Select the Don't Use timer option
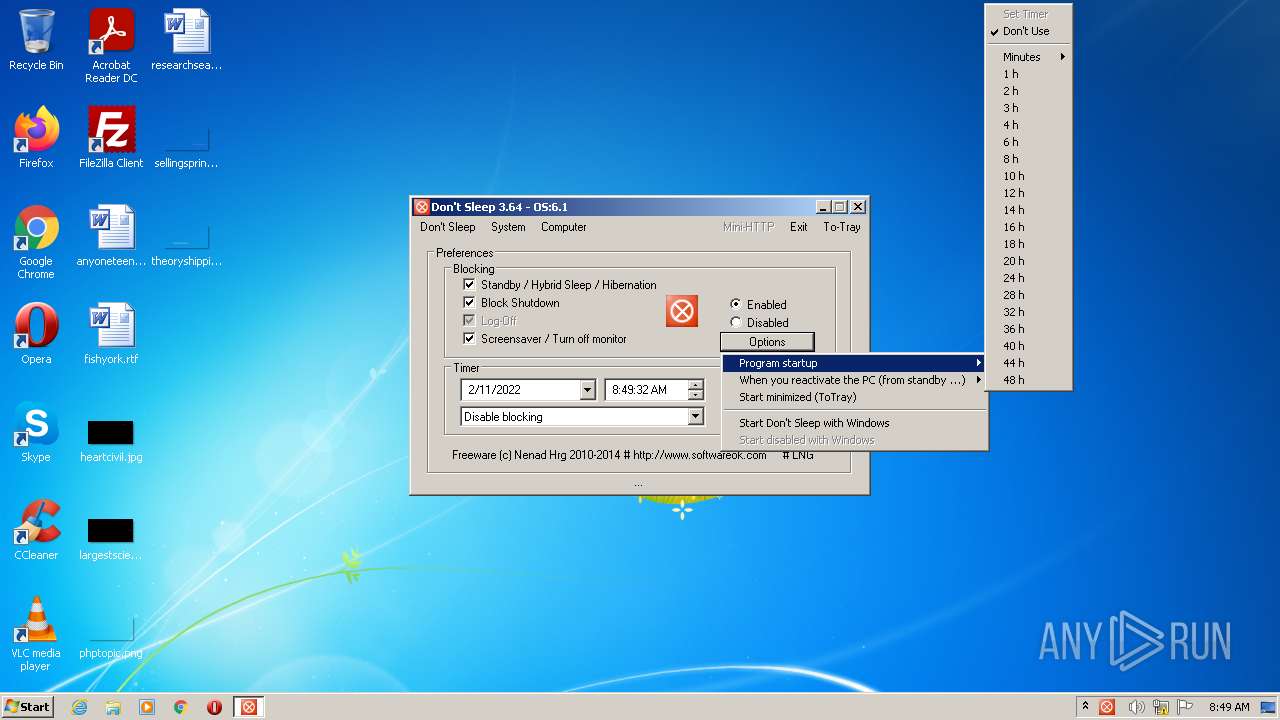This screenshot has height=720, width=1280. click(x=1028, y=31)
